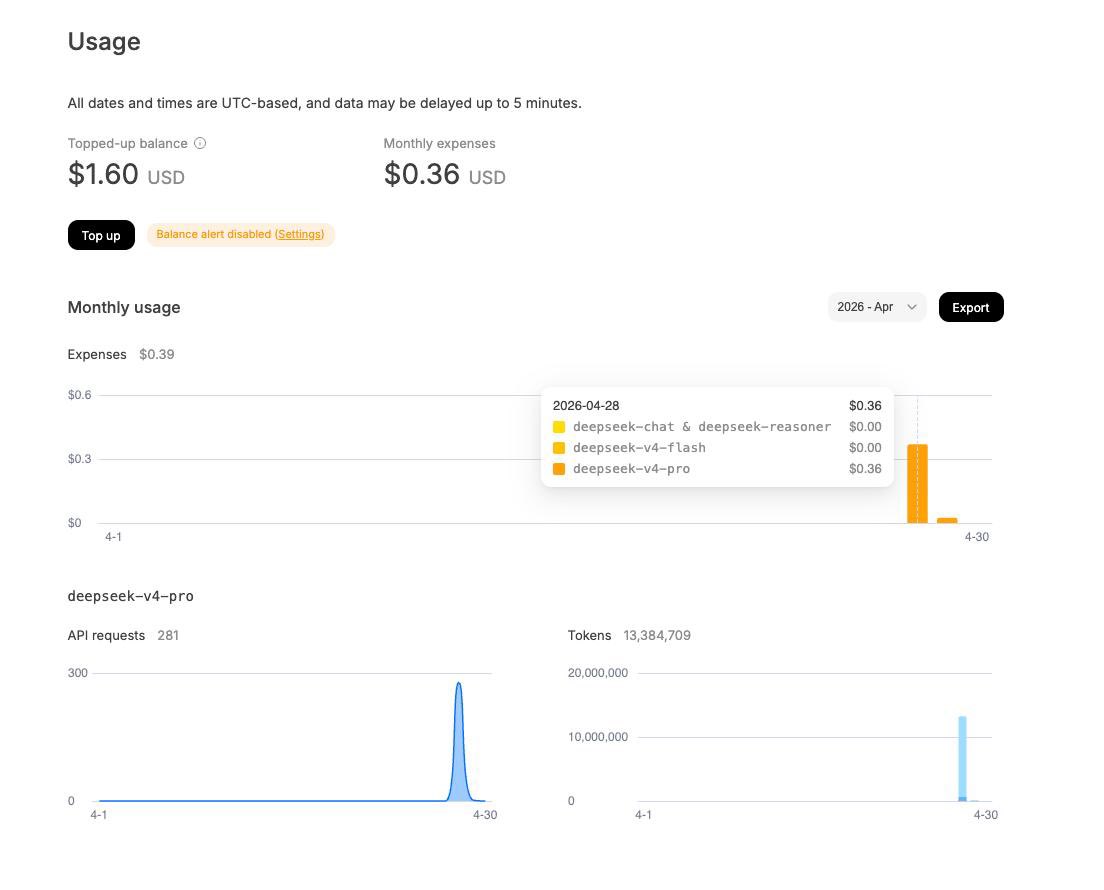Click the UTC-based dates notice text
The height and width of the screenshot is (890, 1104).
pos(325,103)
